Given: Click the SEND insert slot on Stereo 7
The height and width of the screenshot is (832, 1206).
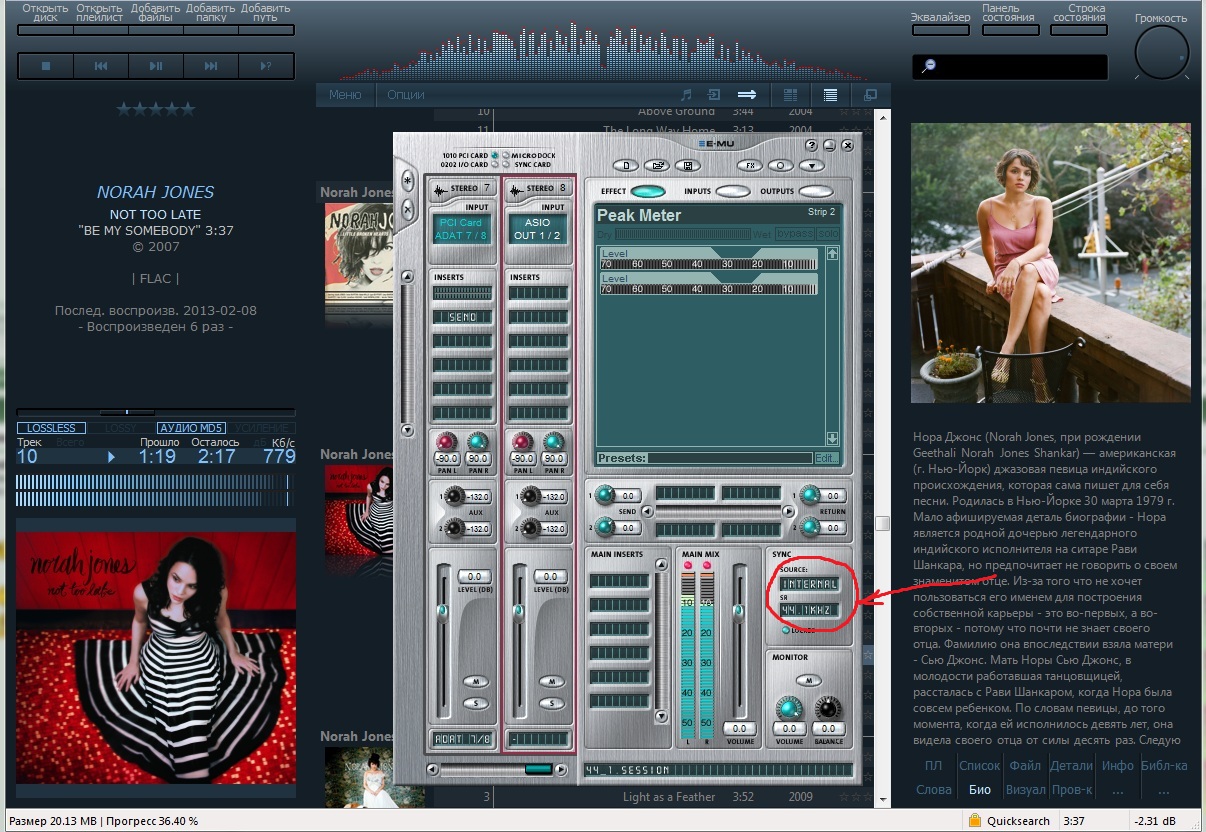Looking at the screenshot, I should (463, 317).
